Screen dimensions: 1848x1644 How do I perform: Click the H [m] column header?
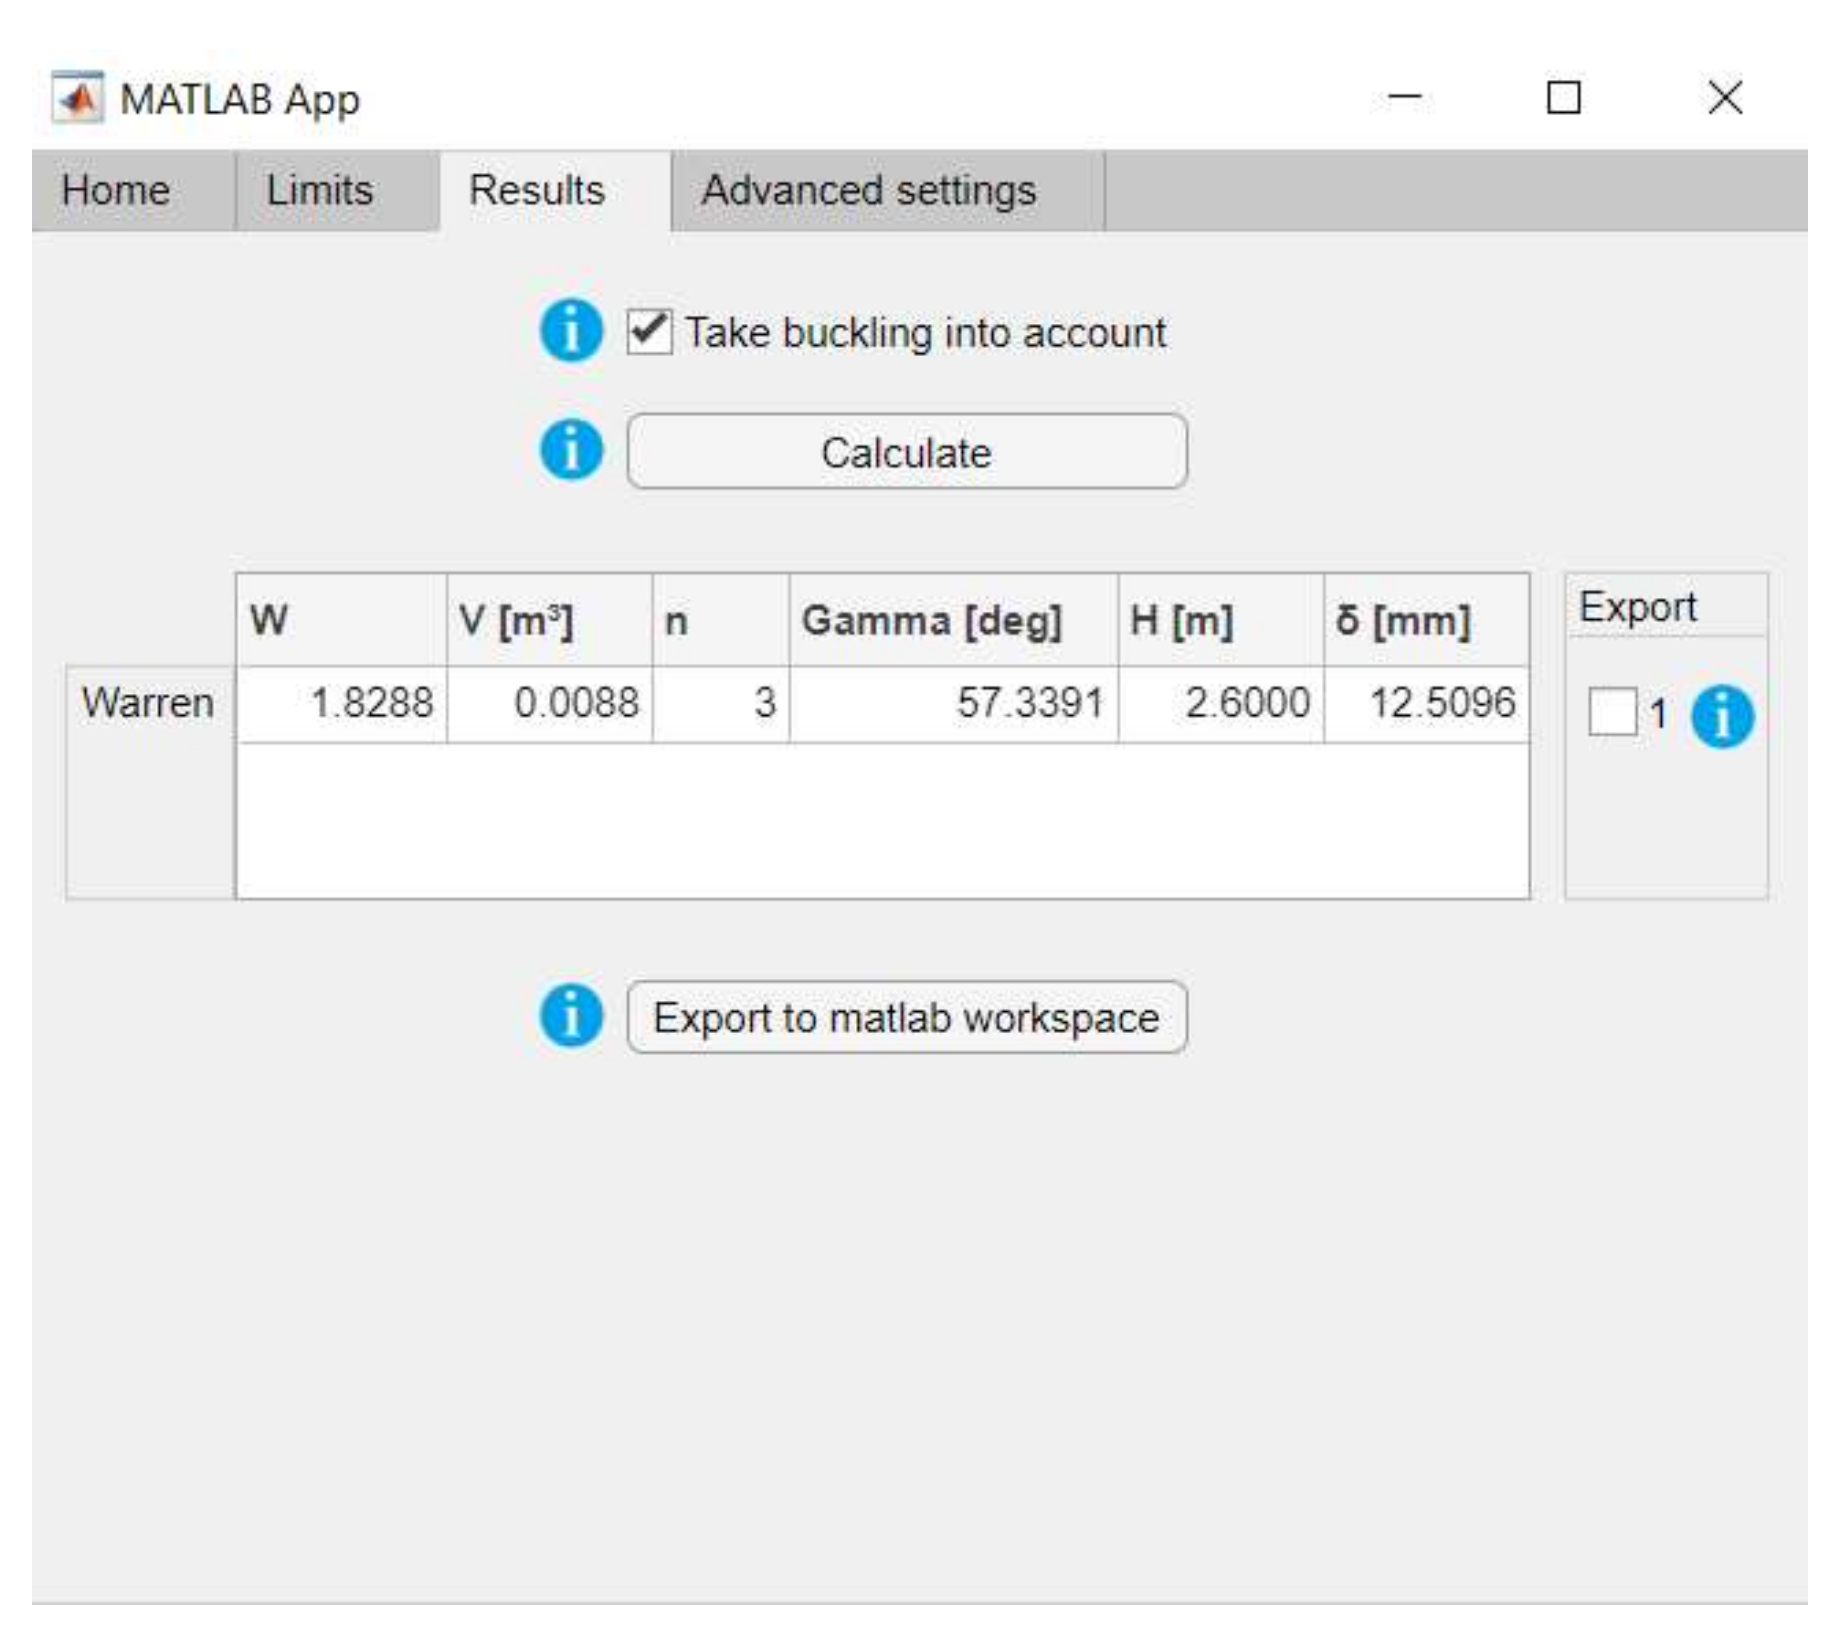[x=1221, y=620]
